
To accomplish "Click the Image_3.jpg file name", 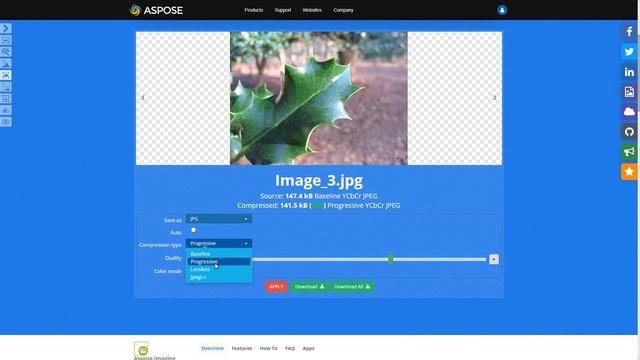I will (319, 180).
